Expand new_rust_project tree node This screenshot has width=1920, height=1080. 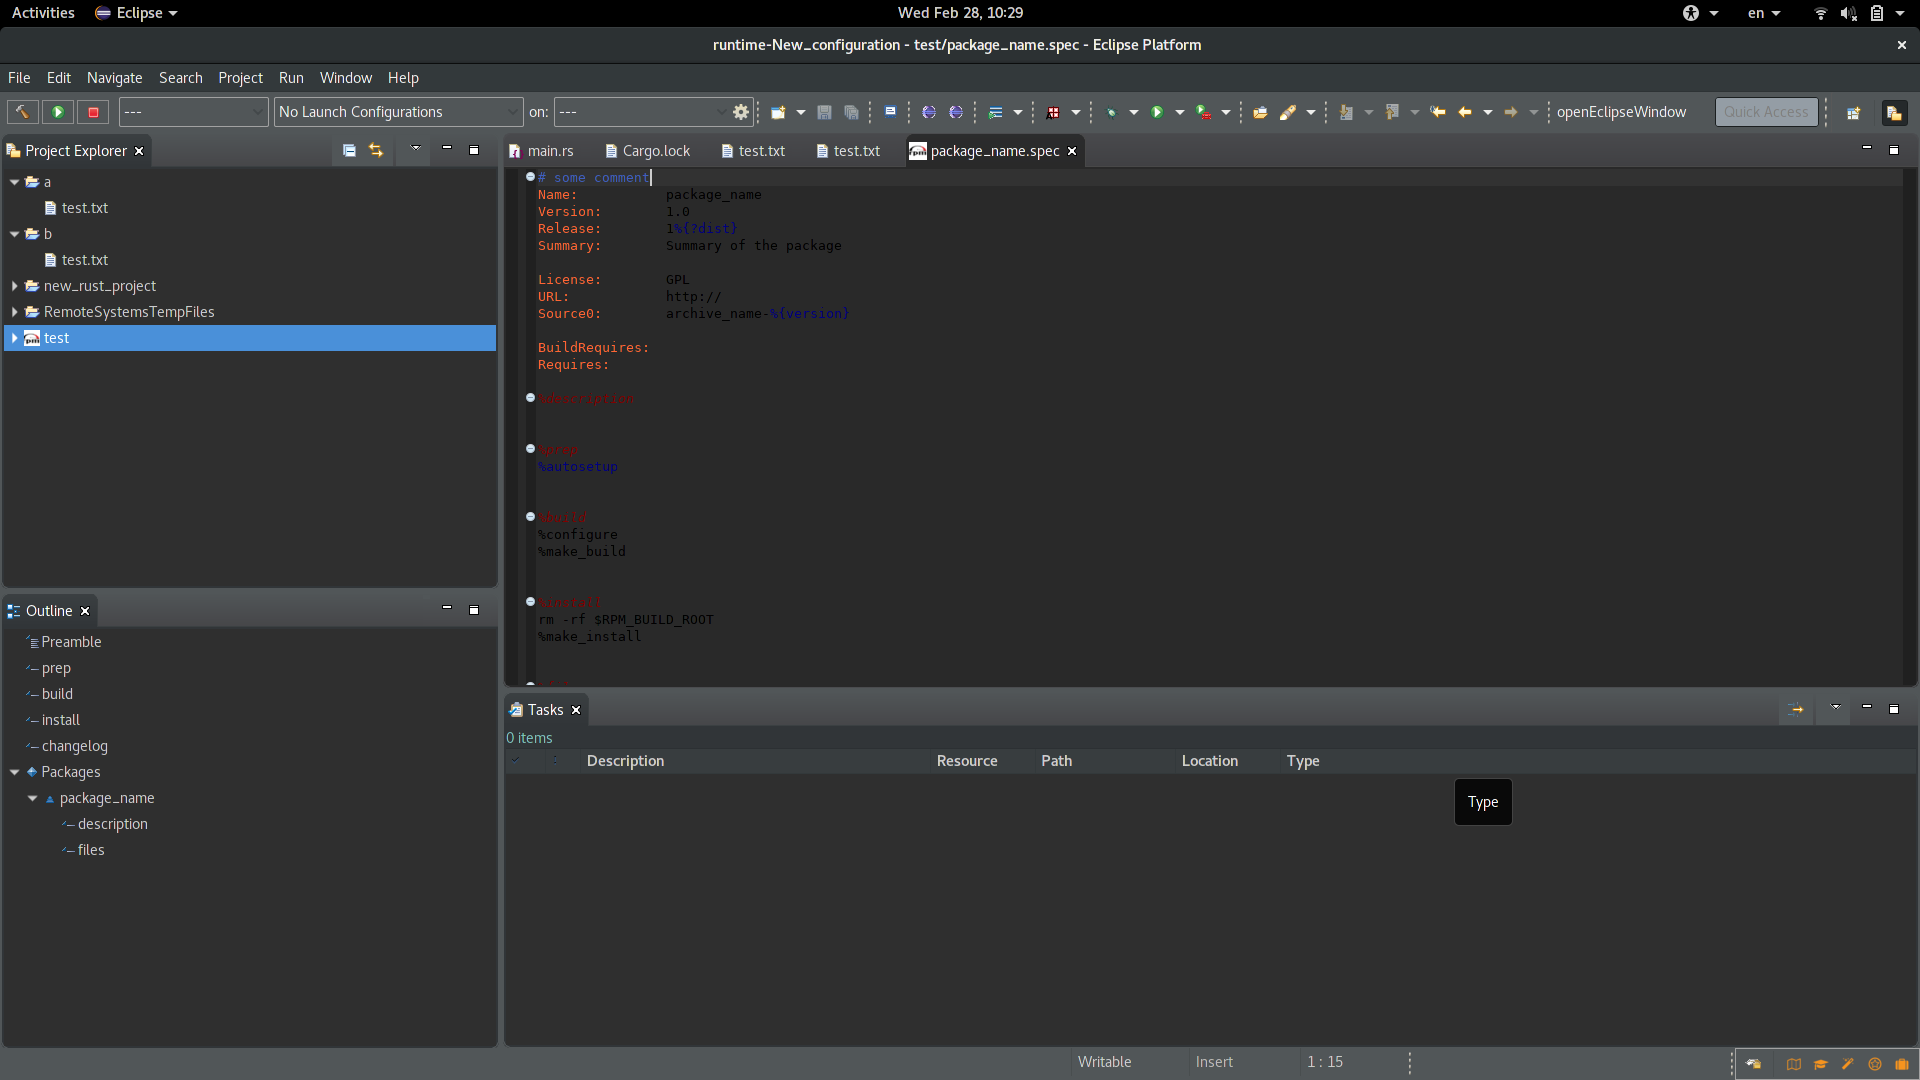point(14,286)
